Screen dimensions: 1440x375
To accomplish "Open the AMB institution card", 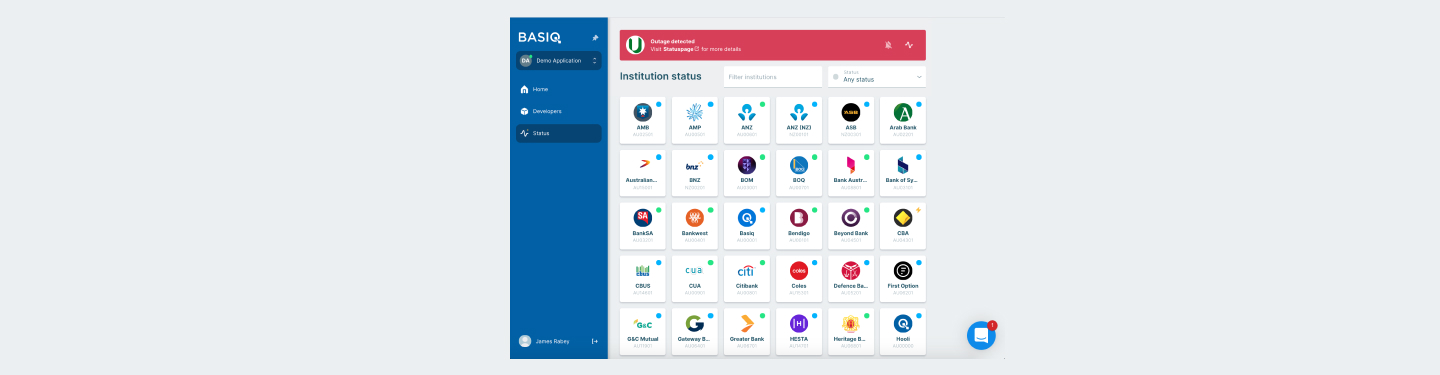I will (x=643, y=120).
